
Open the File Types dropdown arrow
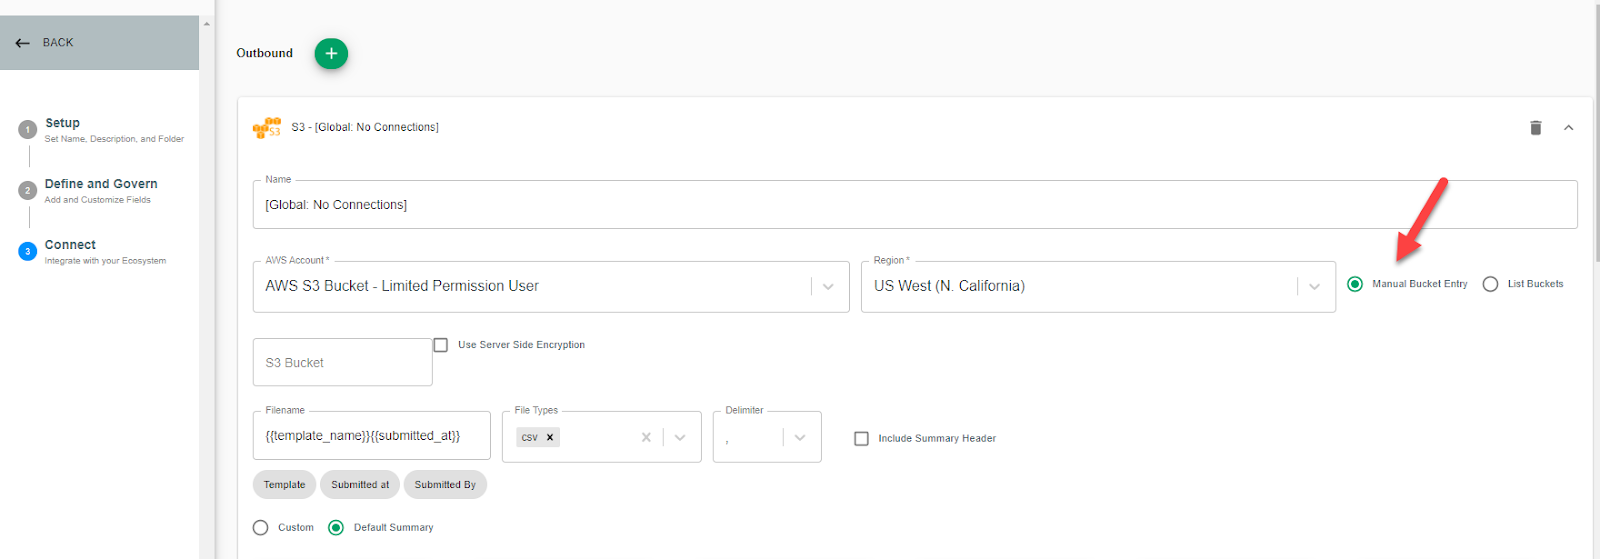point(680,437)
